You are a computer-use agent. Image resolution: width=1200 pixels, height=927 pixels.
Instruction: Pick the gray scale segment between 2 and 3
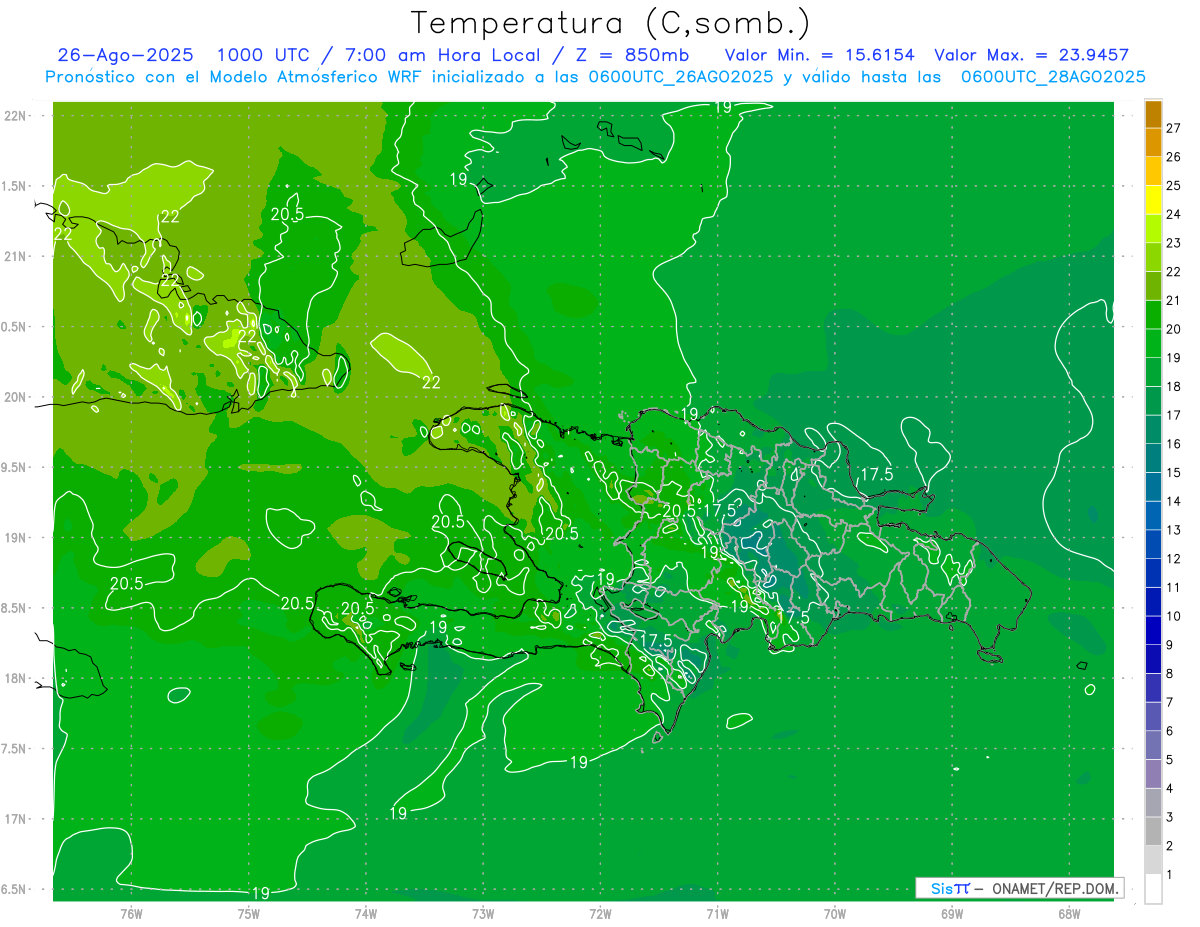pos(1153,831)
